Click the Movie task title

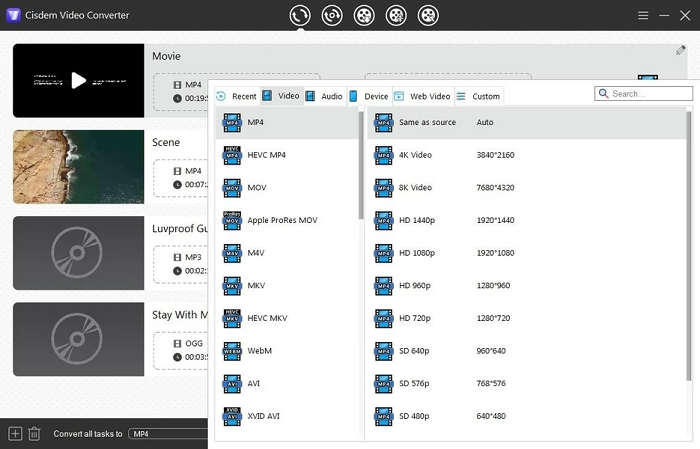[166, 56]
